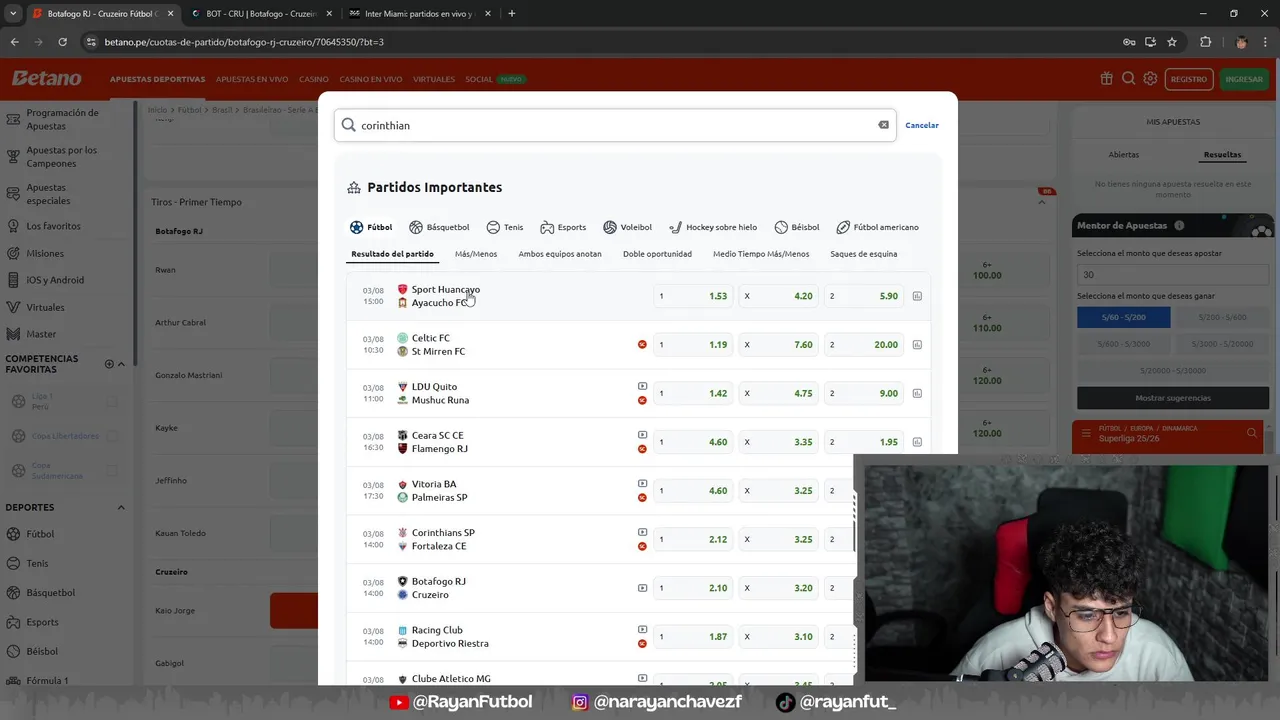Open stats icon for Celtic FC match

pos(917,345)
